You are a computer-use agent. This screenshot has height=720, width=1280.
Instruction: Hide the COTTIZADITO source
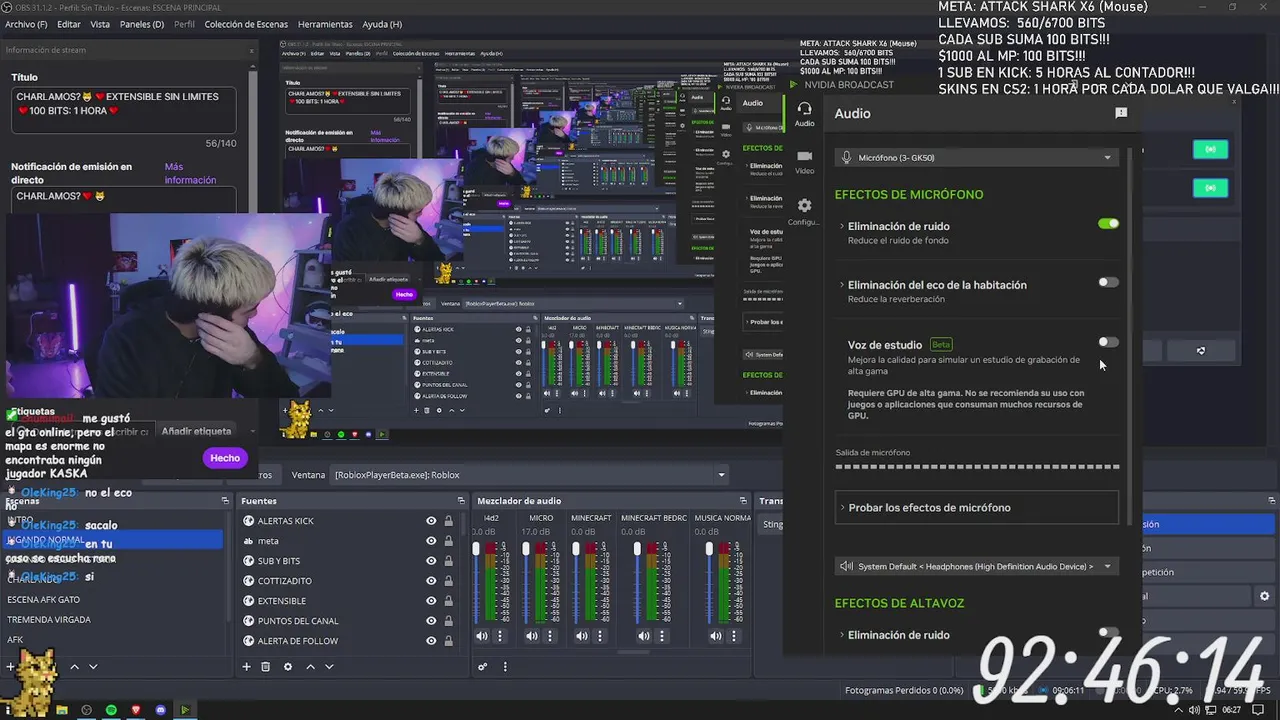tap(431, 581)
